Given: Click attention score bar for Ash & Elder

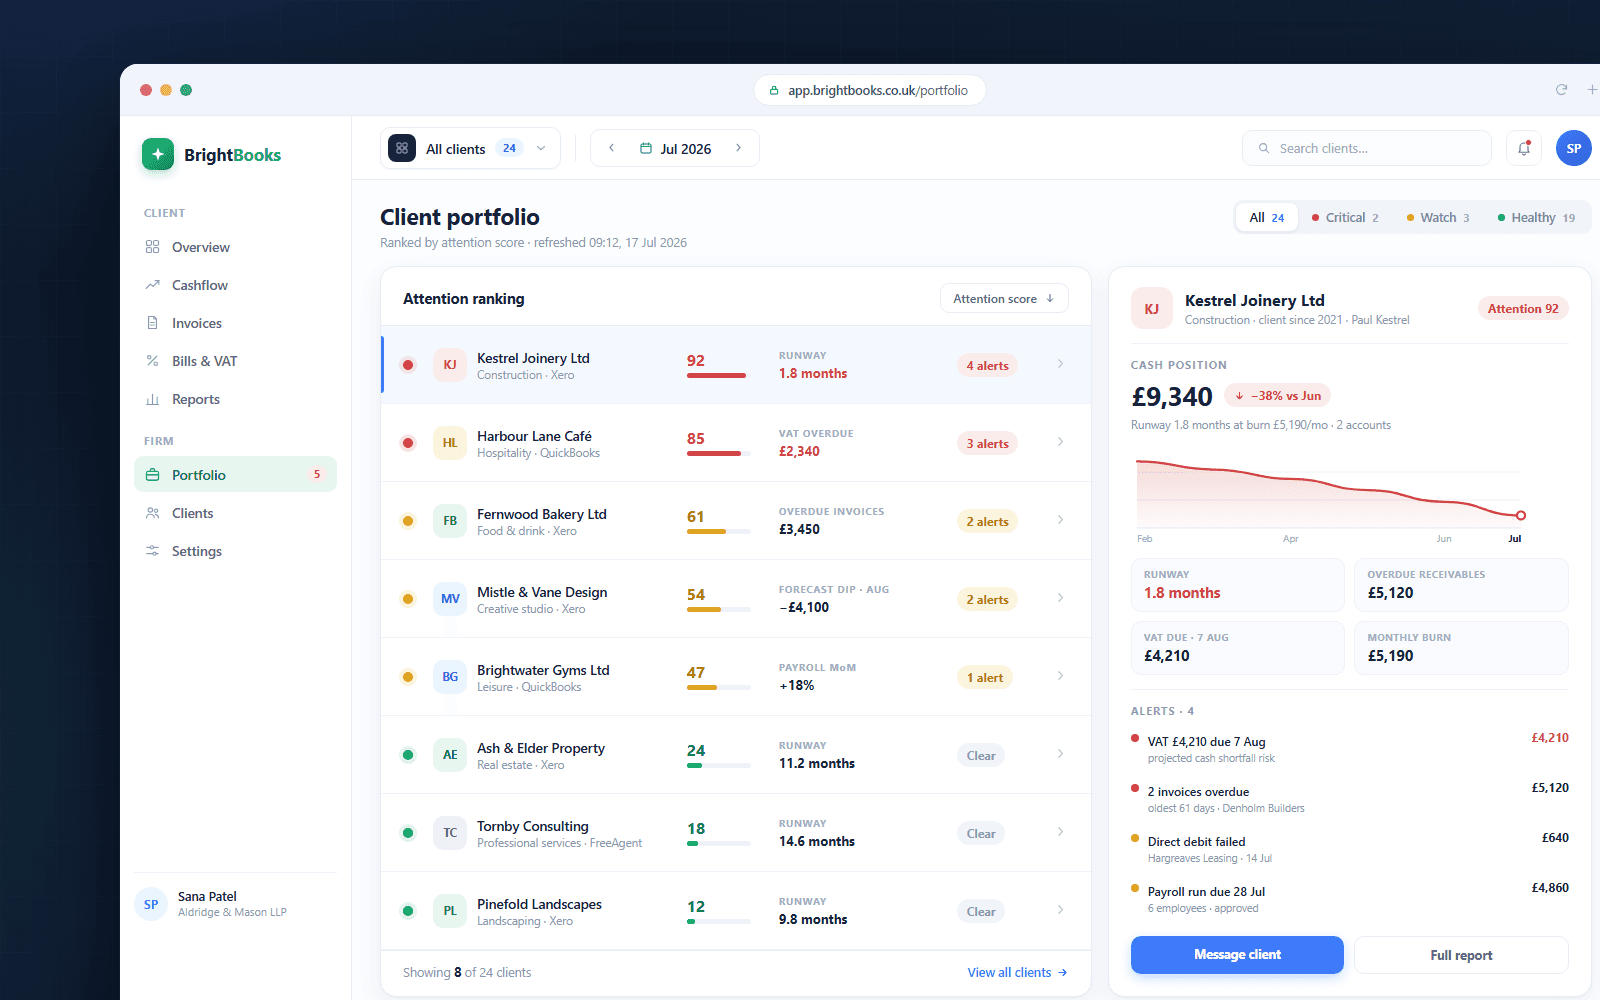Looking at the screenshot, I should (718, 766).
